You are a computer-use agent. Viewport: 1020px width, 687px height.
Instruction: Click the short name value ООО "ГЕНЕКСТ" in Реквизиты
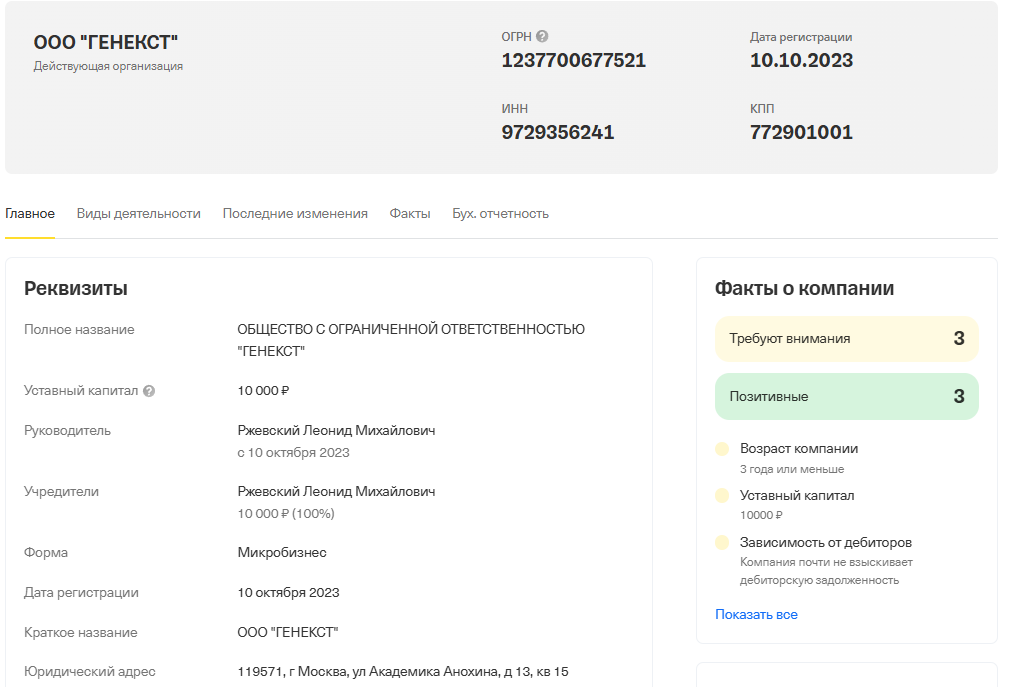point(288,632)
